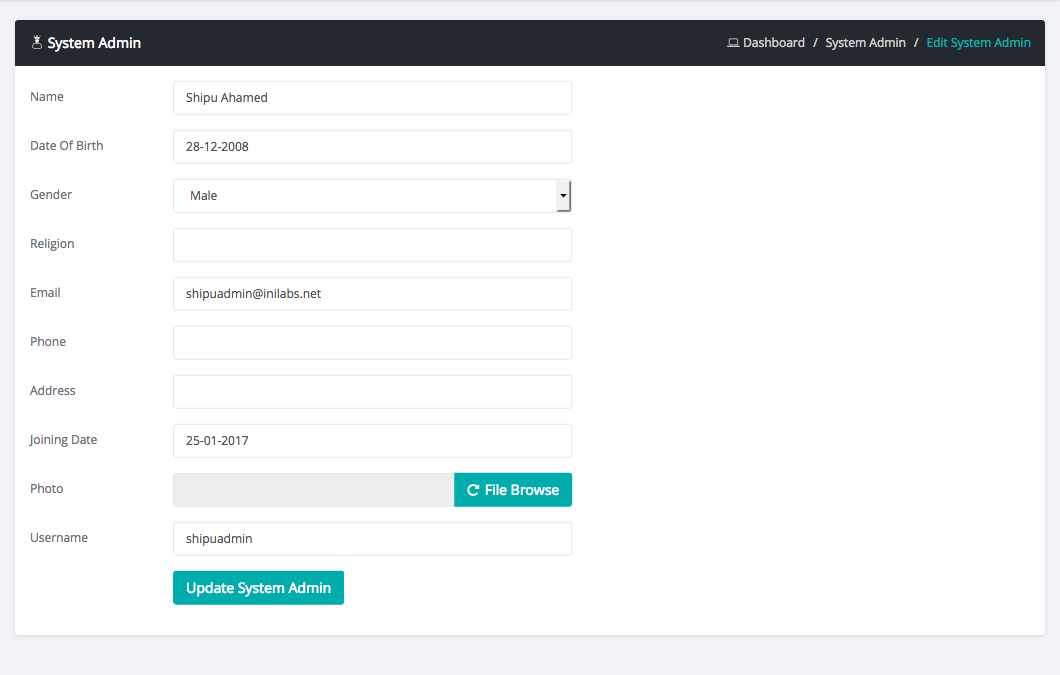Click the Dashboard laptop icon in breadcrumb
Screen dimensions: 1060x675
click(x=733, y=43)
